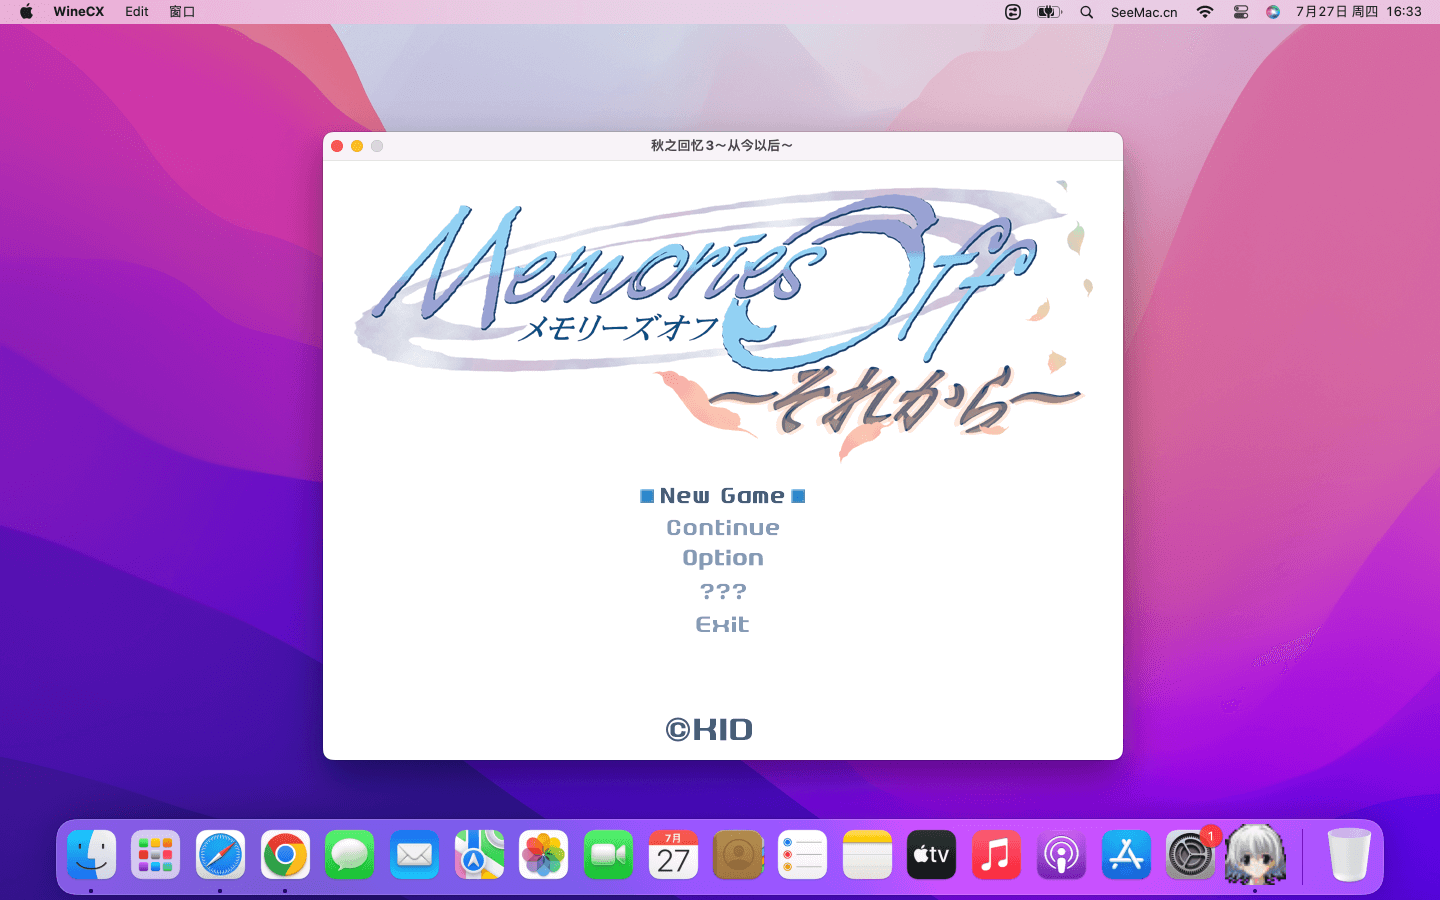Click the input method icon in menu bar

pos(1013,12)
